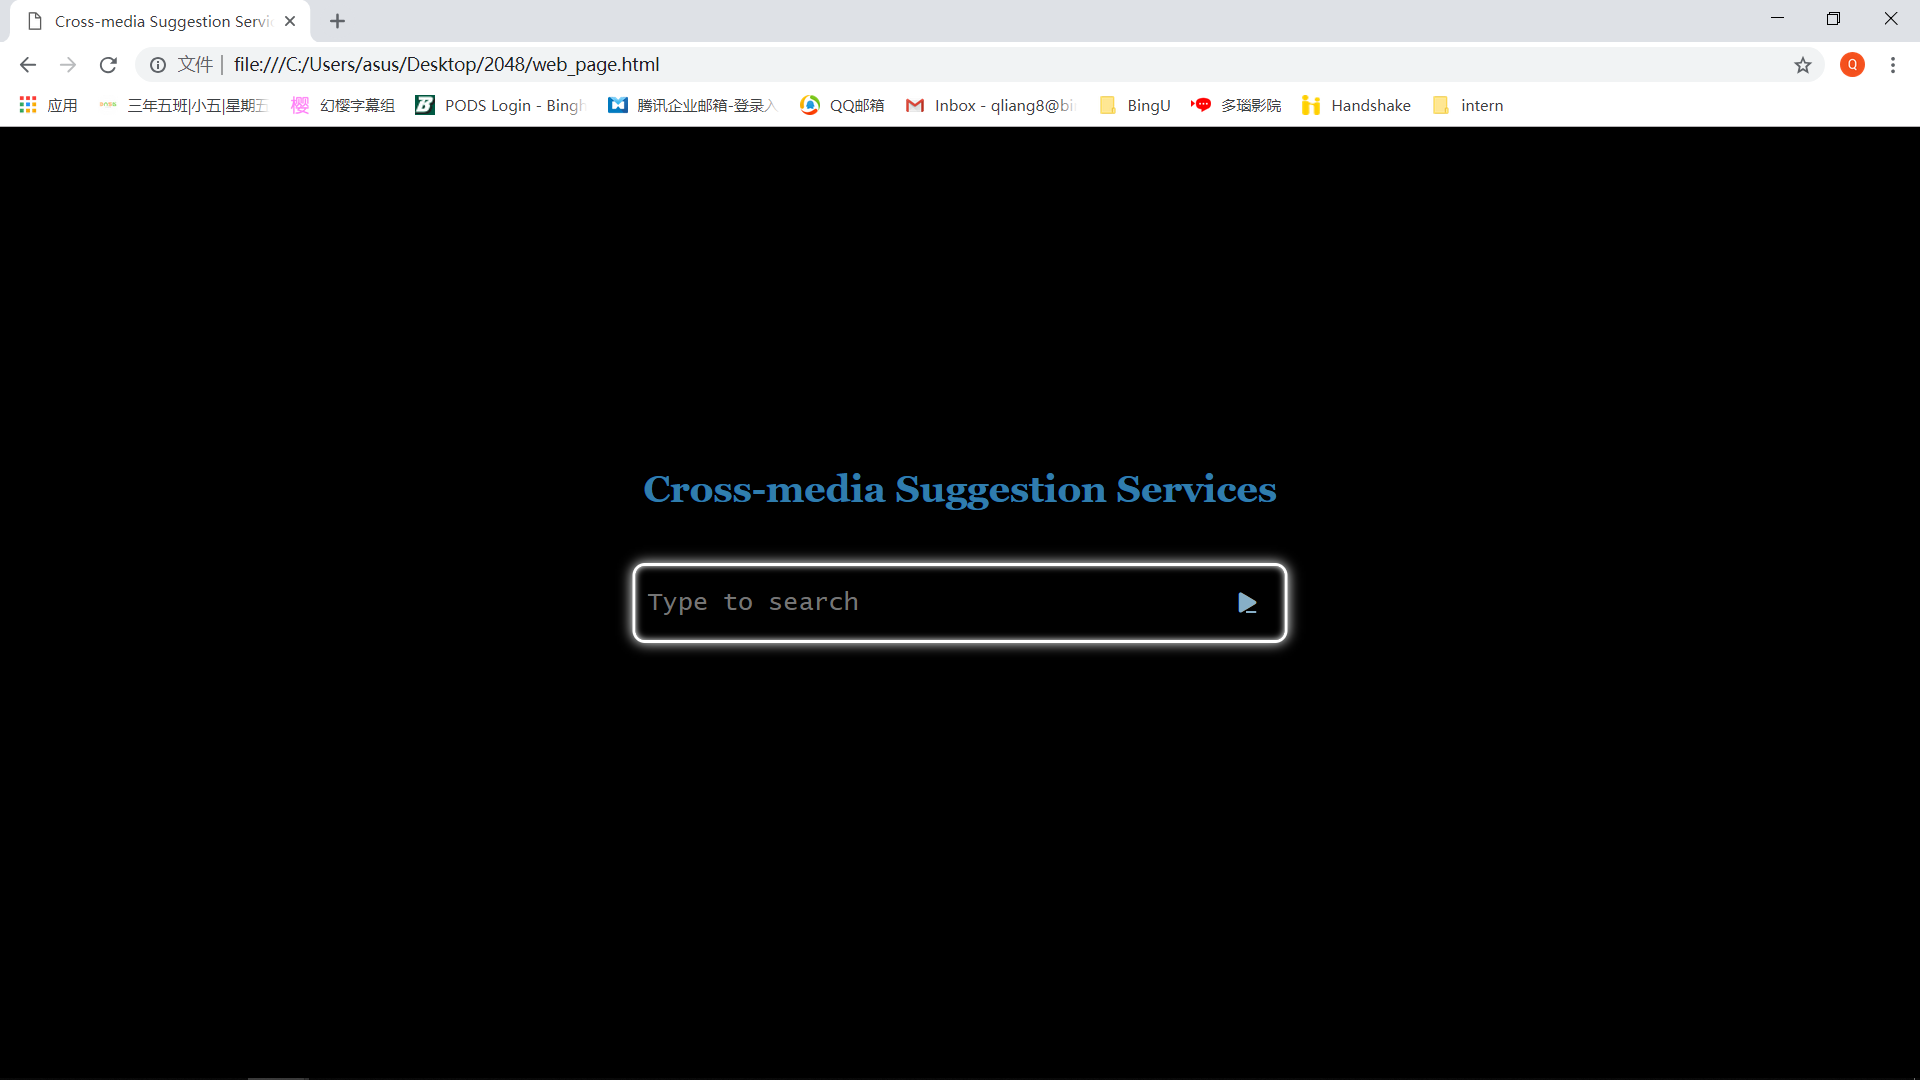Close the Cross-media Suggestion tab
The width and height of the screenshot is (1920, 1080).
point(290,21)
